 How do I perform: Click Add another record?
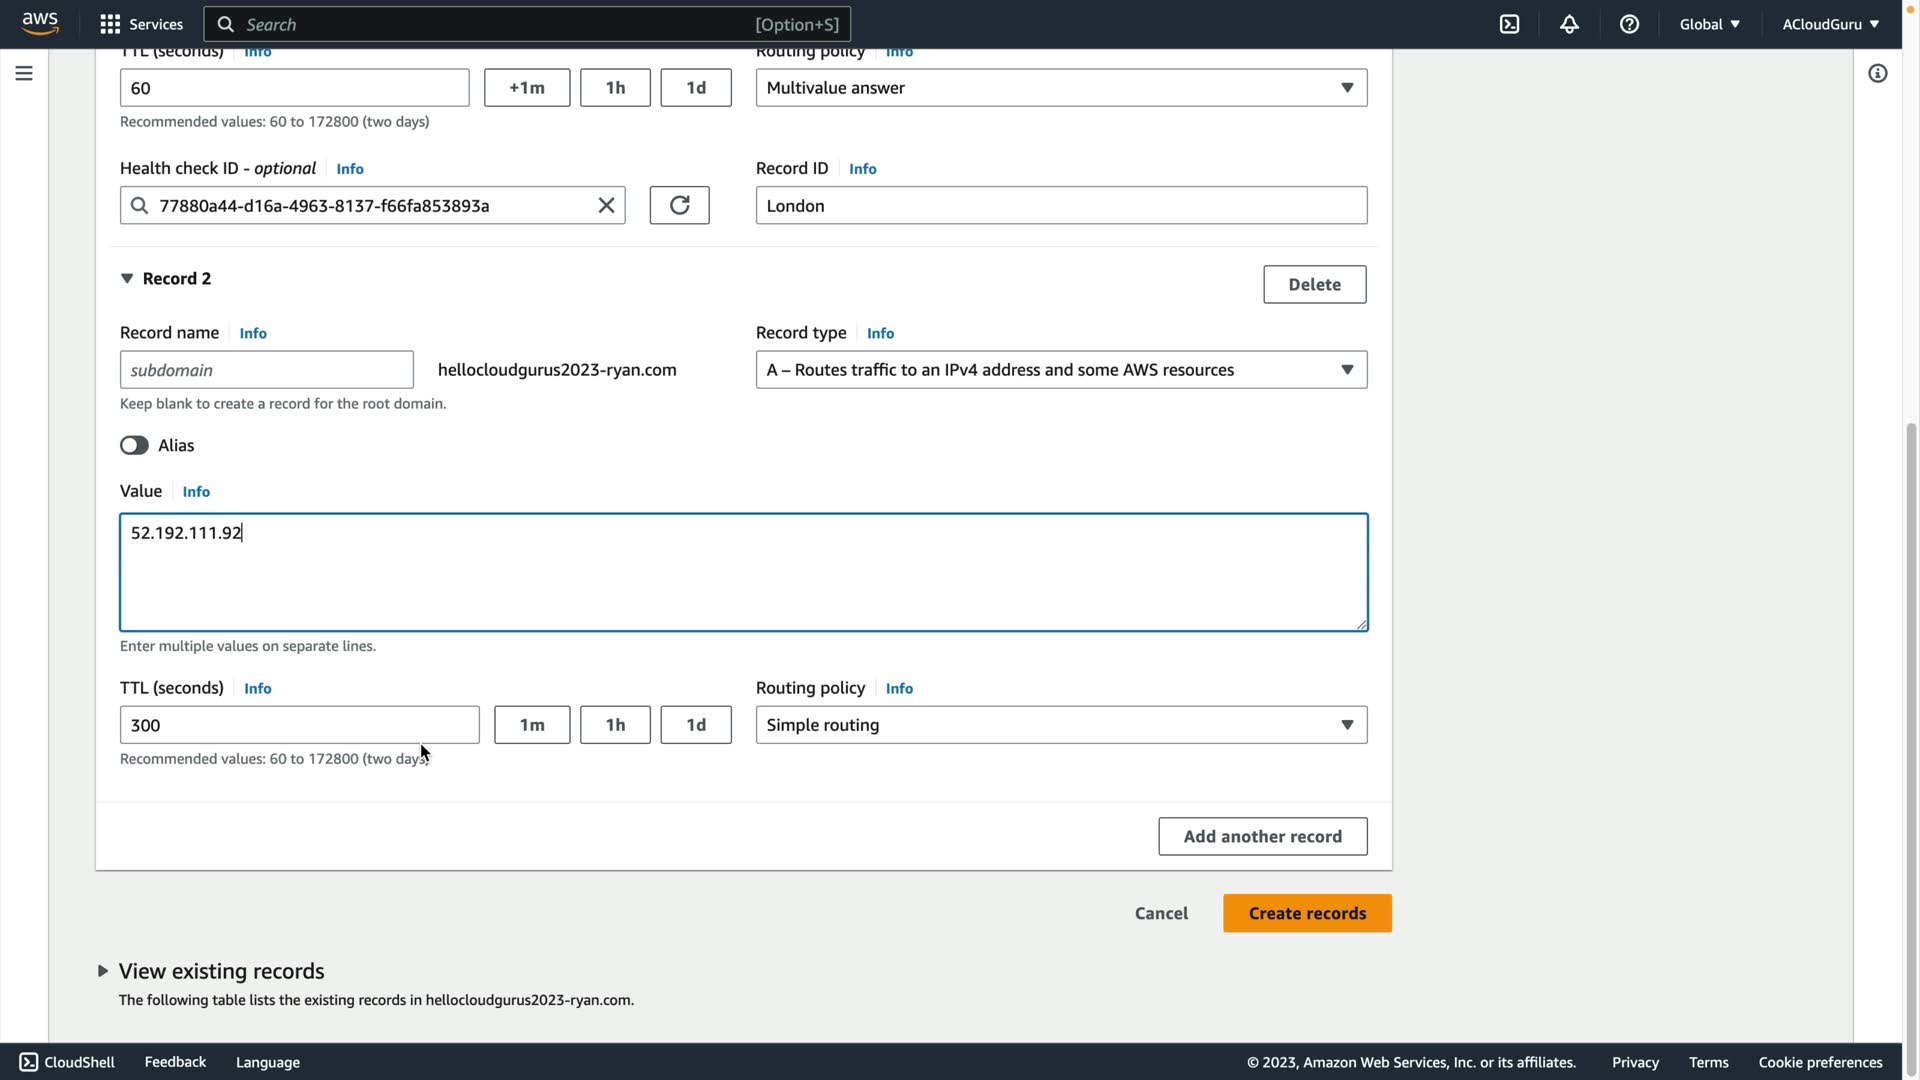(x=1262, y=836)
